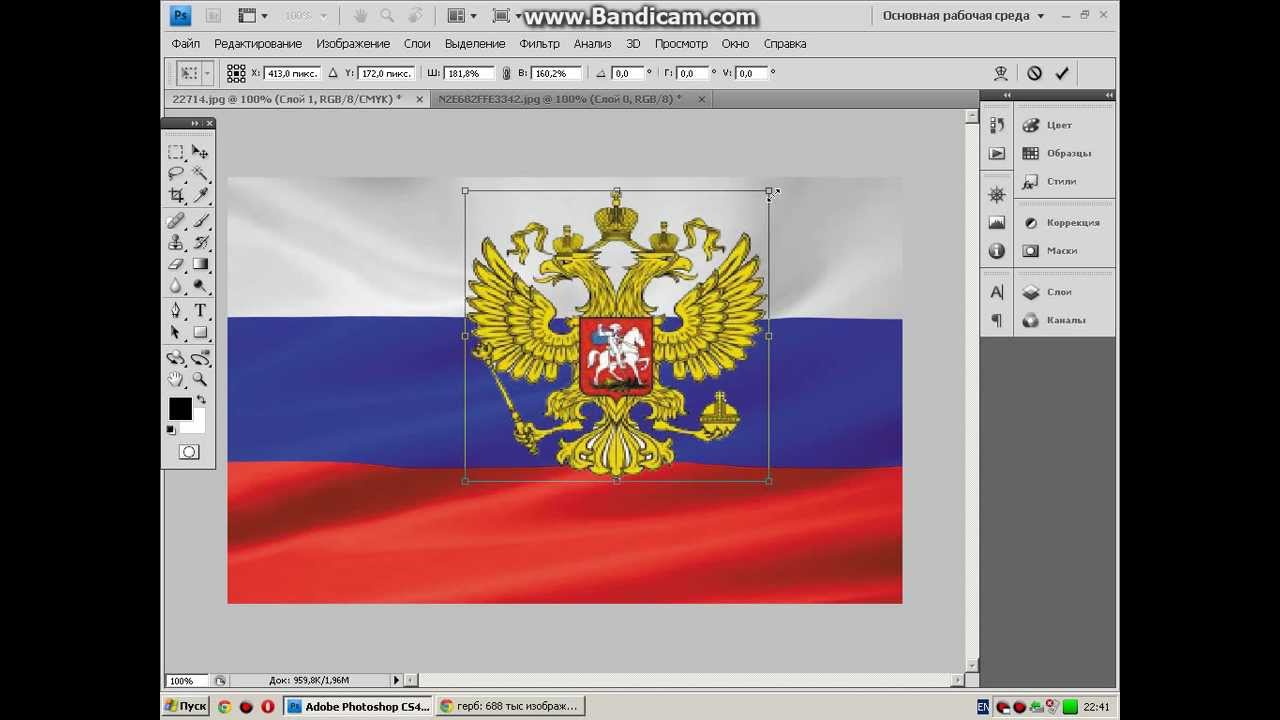
Task: Select the Eraser tool
Action: point(176,265)
